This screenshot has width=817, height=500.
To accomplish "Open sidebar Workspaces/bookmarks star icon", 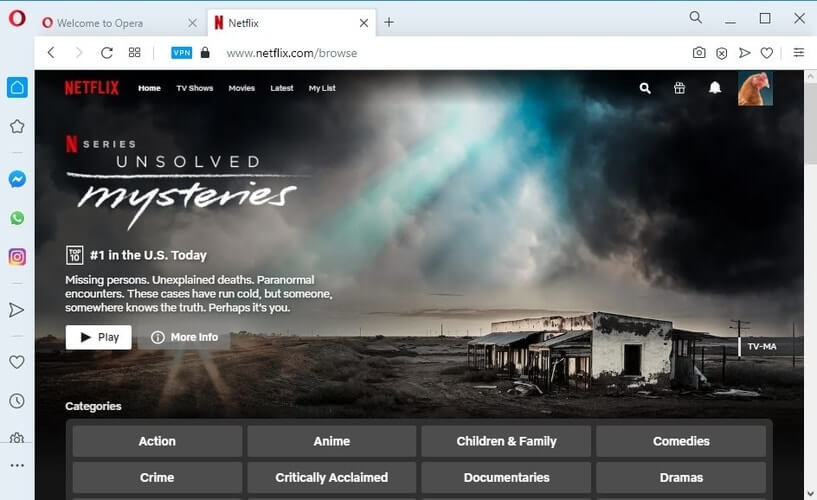I will [x=17, y=127].
